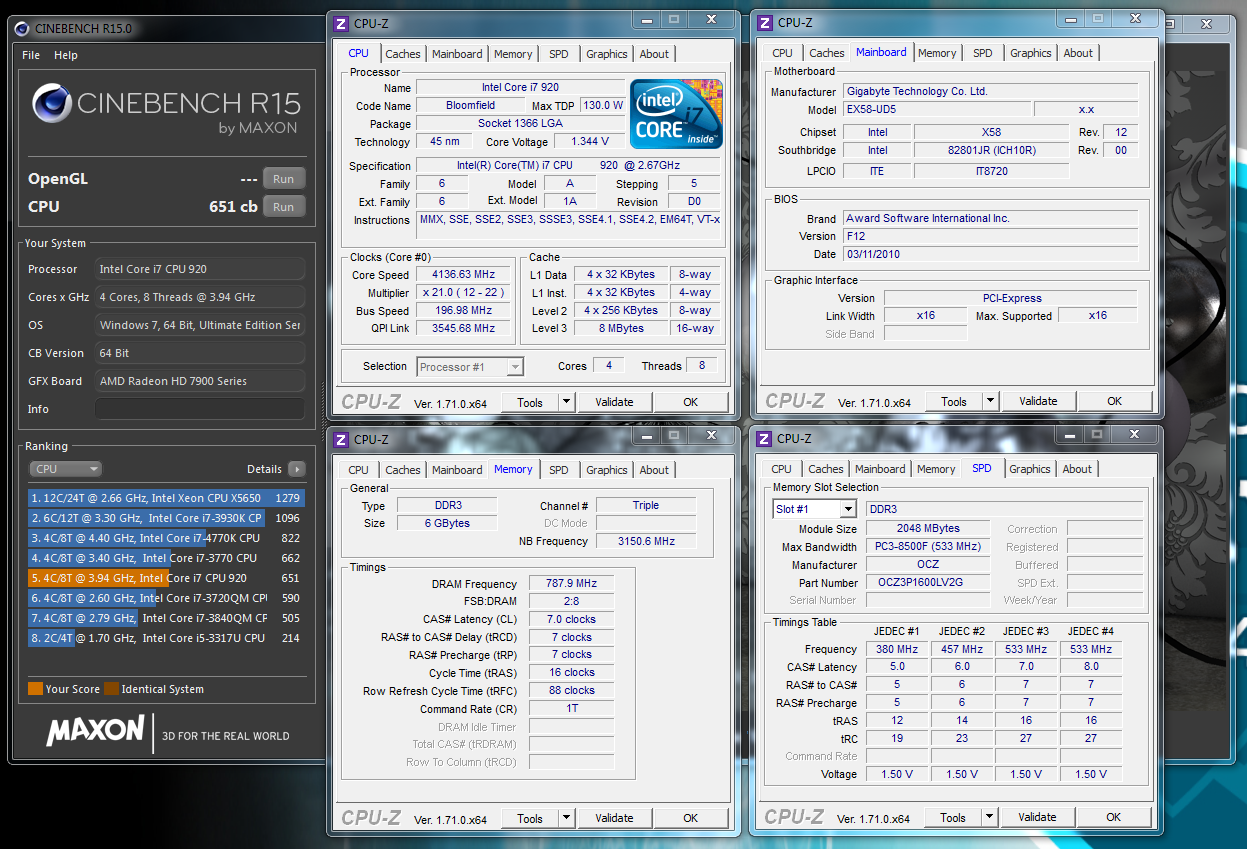The image size is (1247, 849).
Task: Click the CPU-Z Z icon in the SPD window title
Action: (x=765, y=438)
